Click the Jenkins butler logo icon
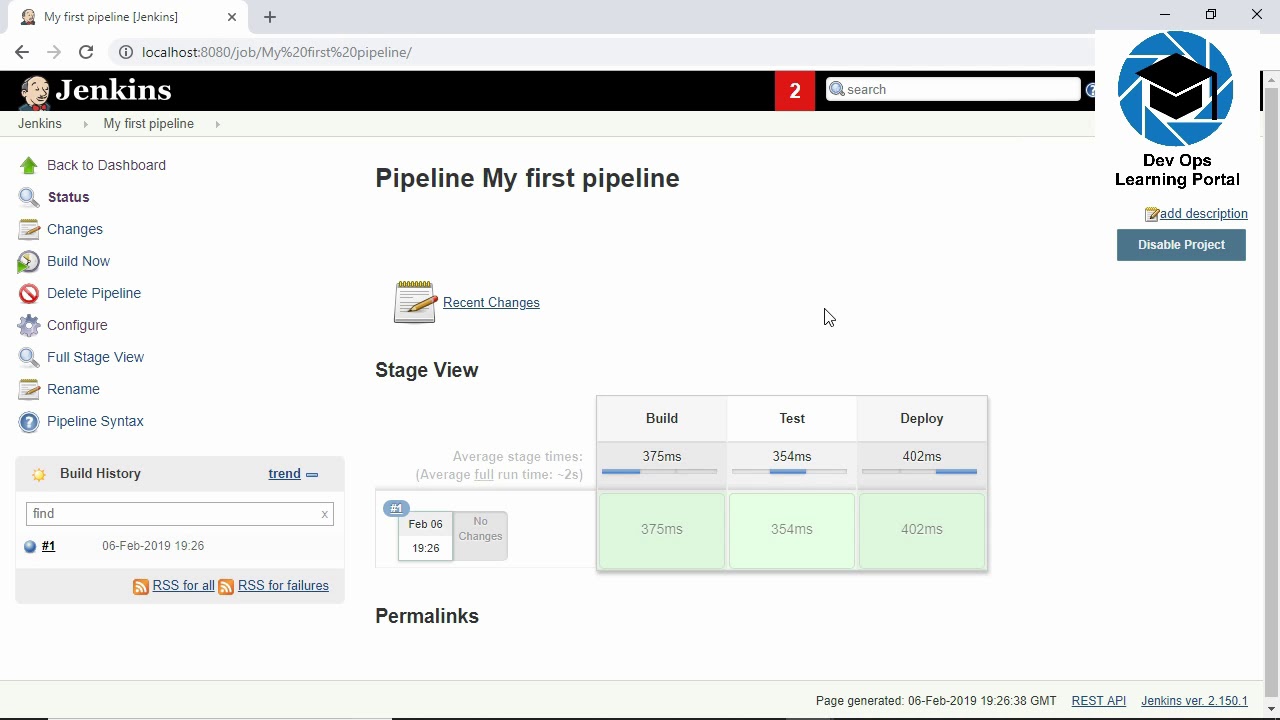Screen dimensions: 1280x720 coord(35,91)
